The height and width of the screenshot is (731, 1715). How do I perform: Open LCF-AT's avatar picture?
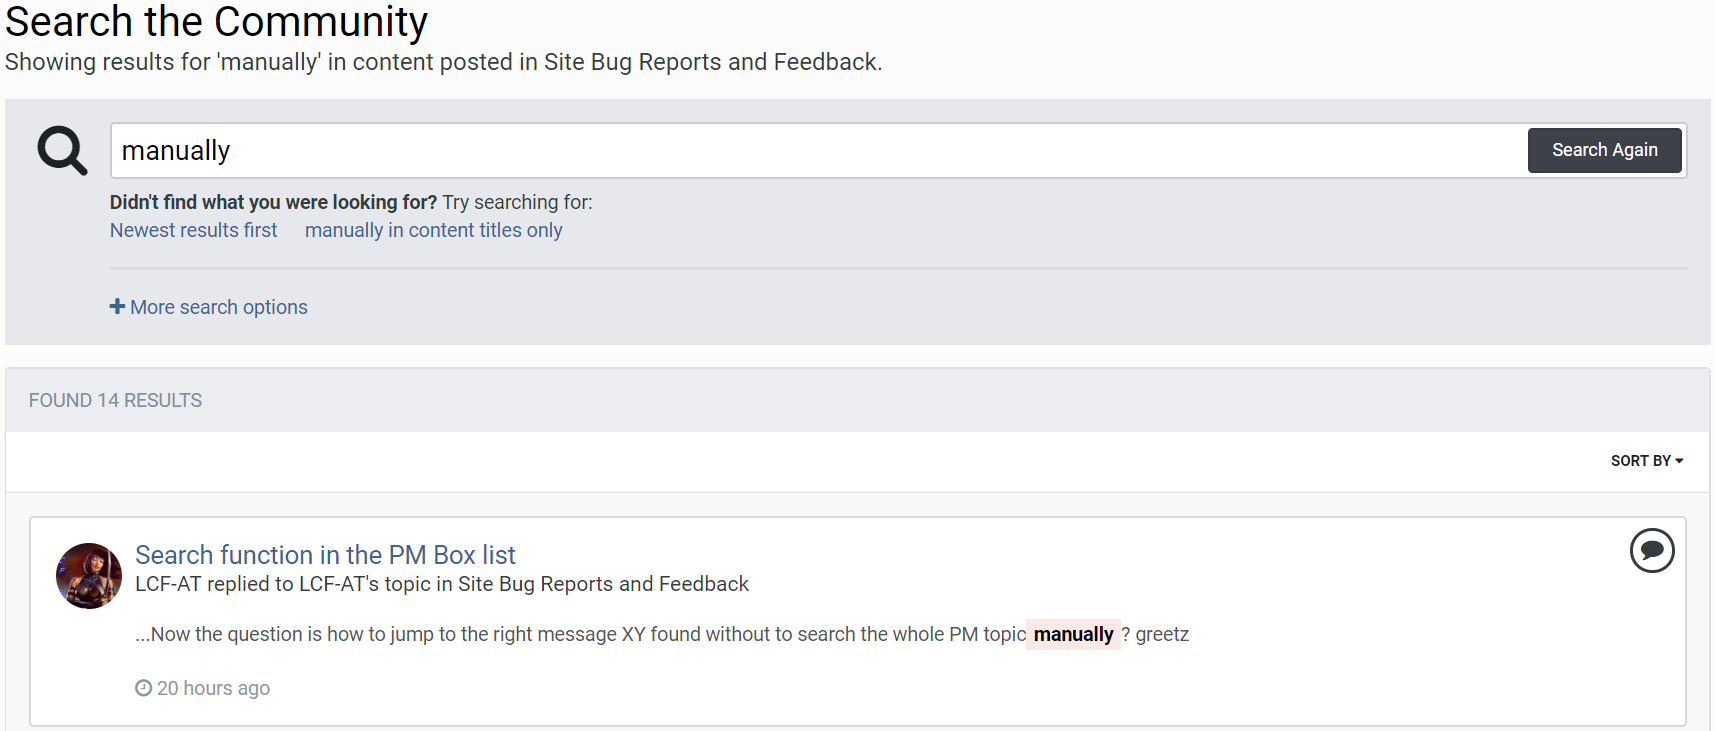[x=89, y=576]
